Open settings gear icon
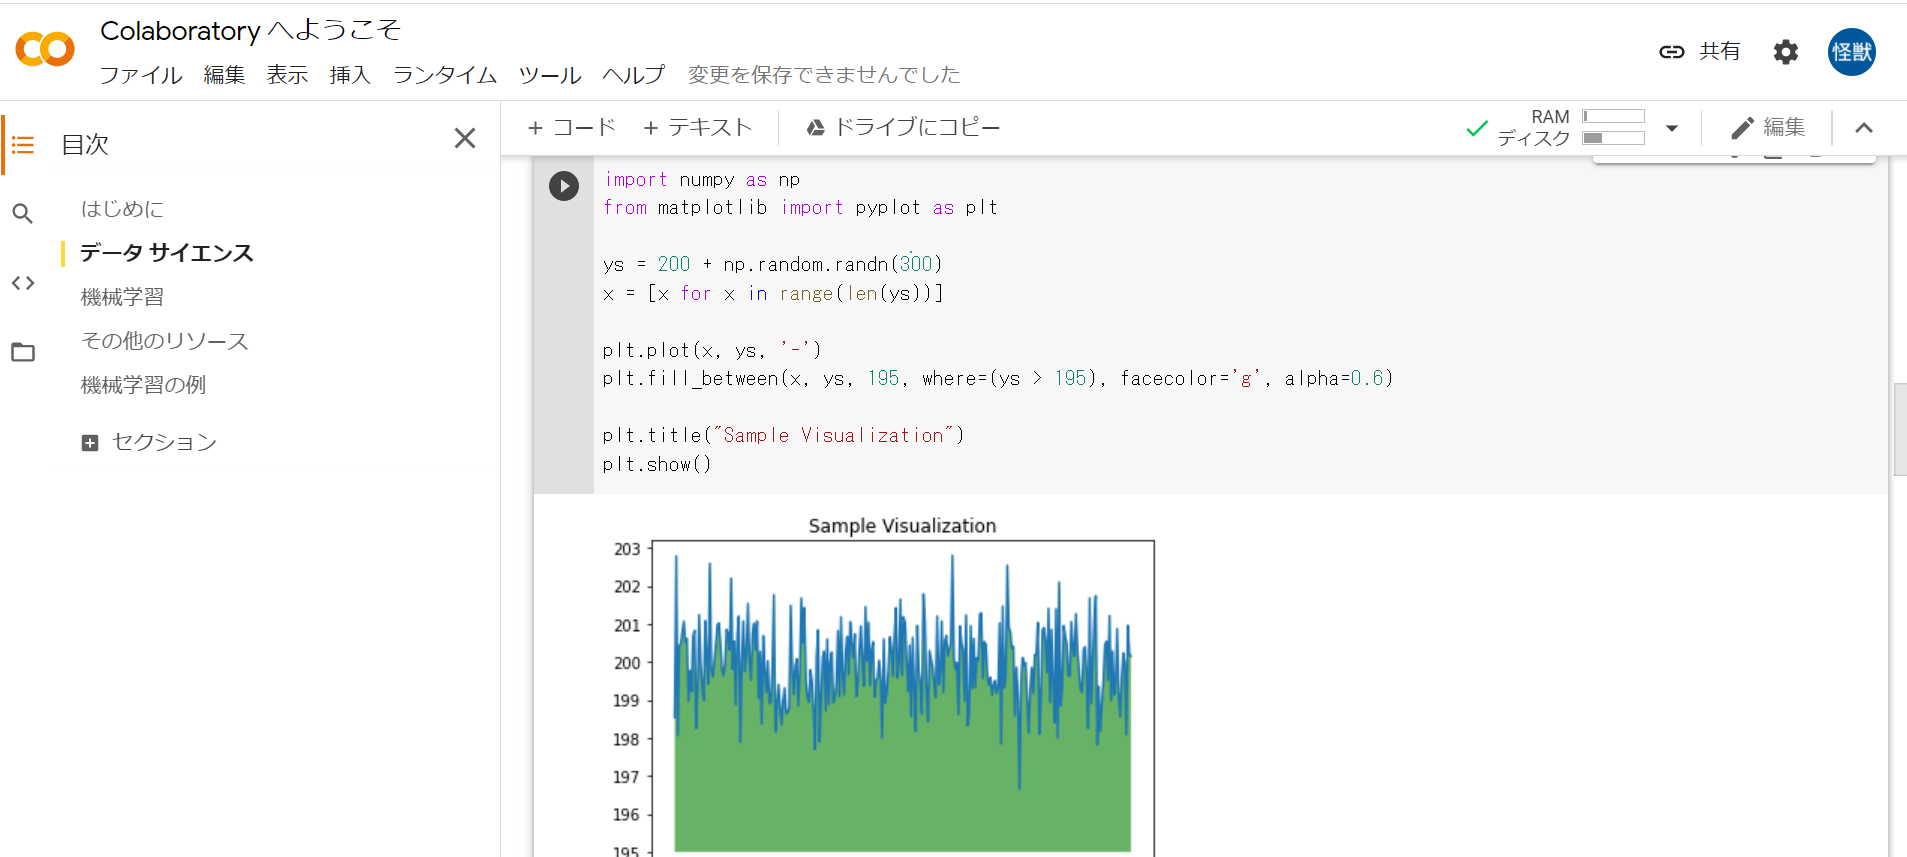This screenshot has width=1907, height=857. coord(1786,52)
